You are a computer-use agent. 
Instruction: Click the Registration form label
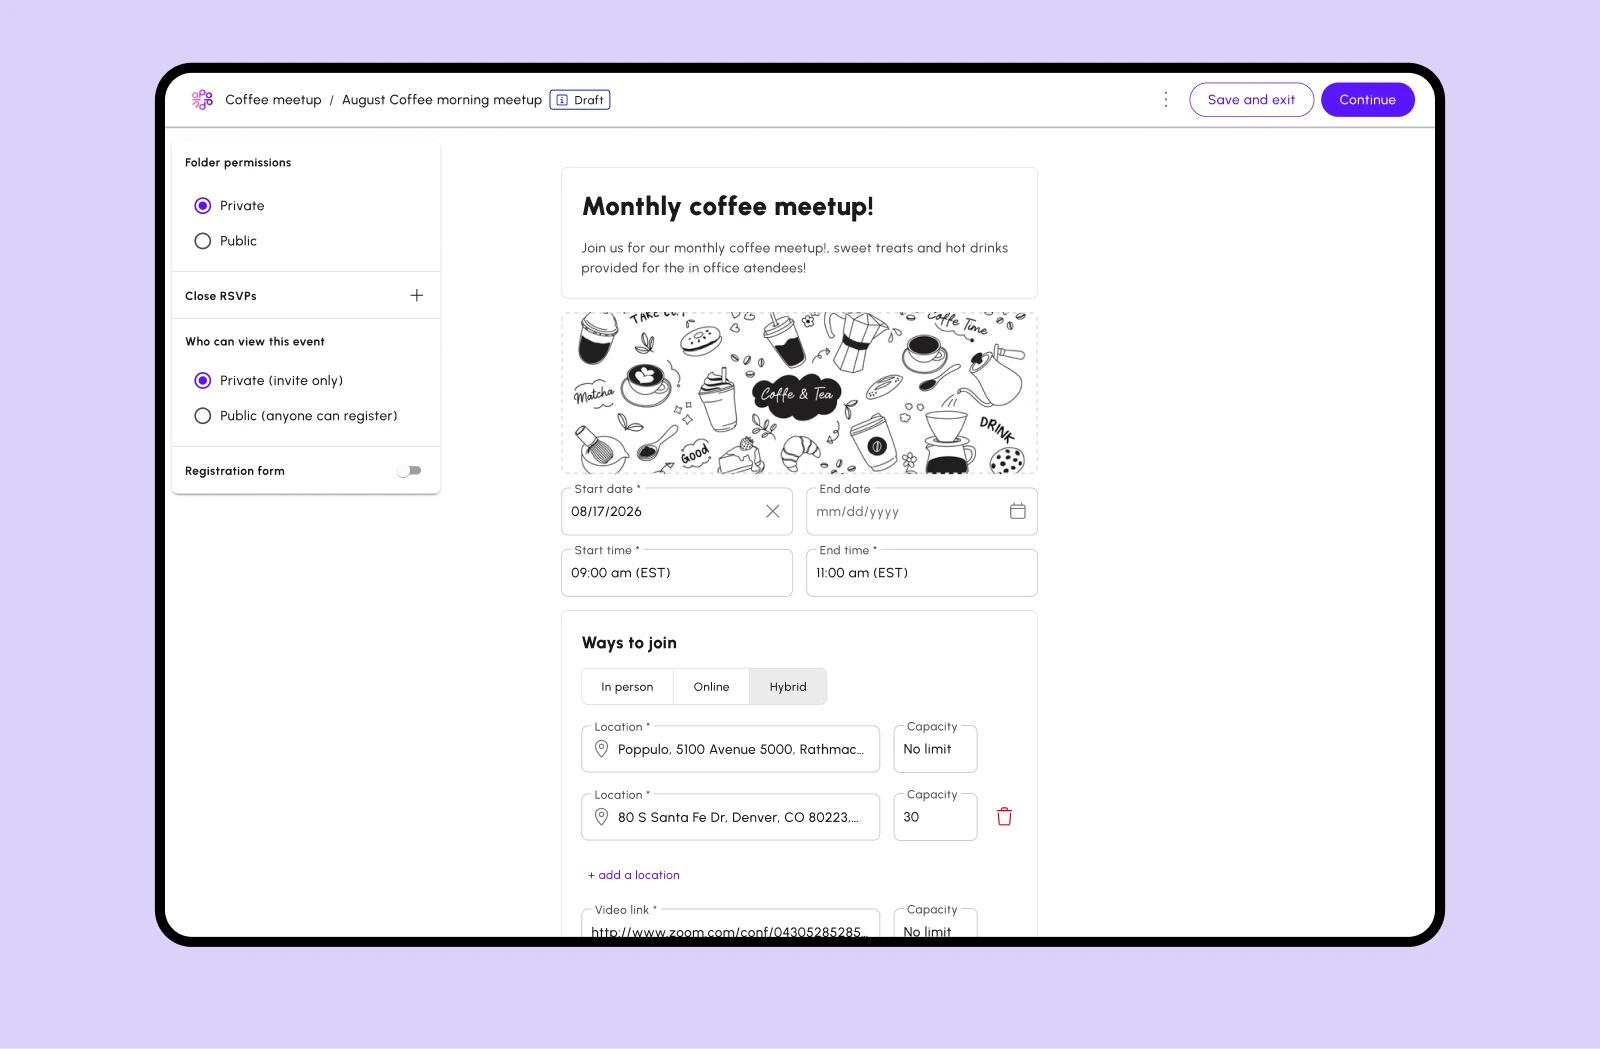tap(235, 471)
